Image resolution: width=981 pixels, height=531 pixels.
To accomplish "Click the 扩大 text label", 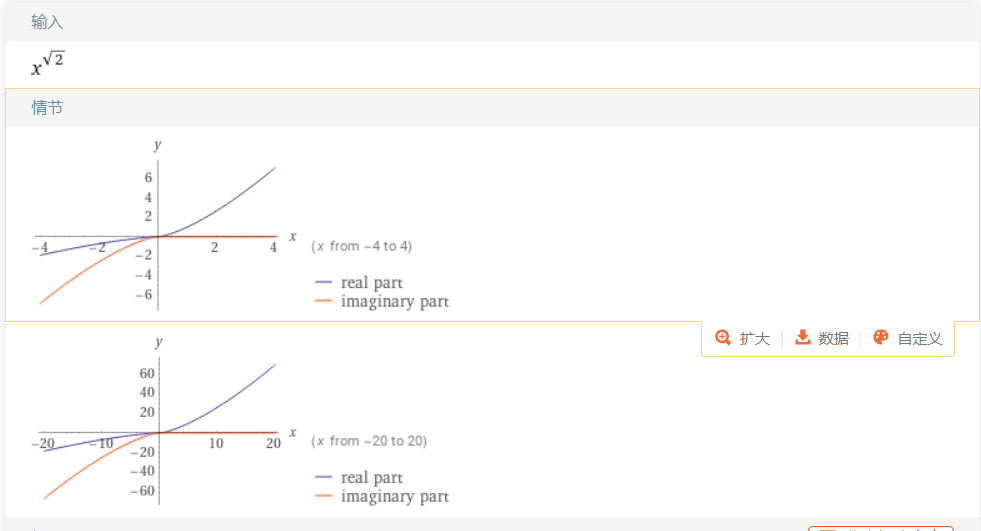I will 755,338.
